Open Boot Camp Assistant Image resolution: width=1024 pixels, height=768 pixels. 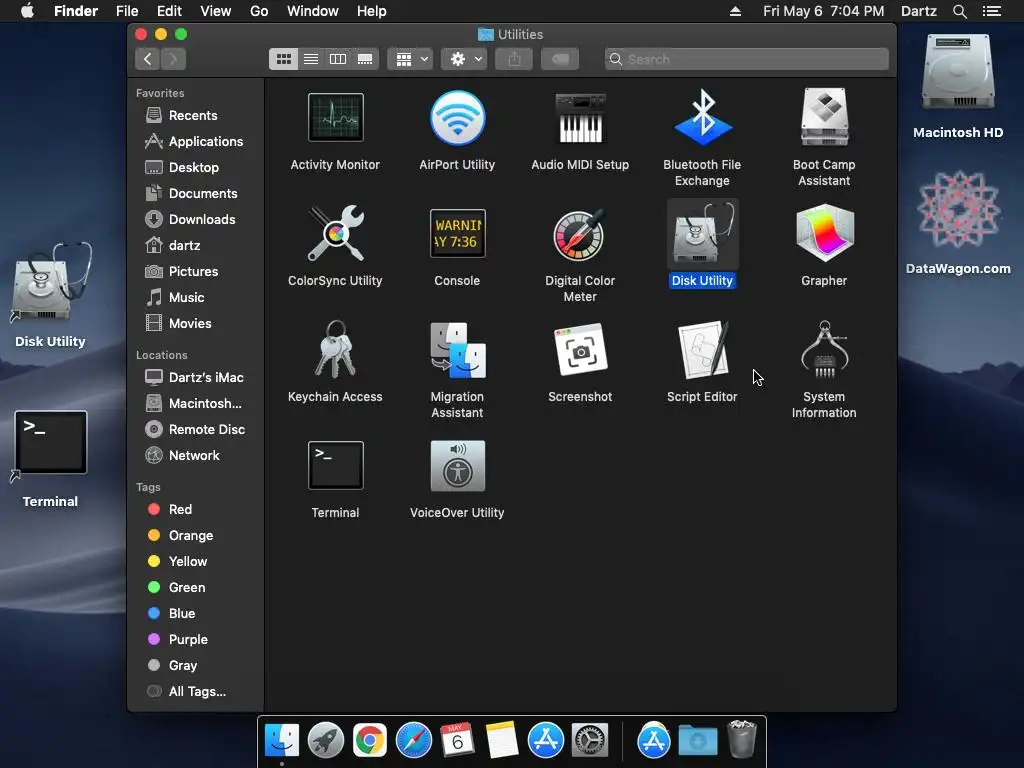point(824,118)
